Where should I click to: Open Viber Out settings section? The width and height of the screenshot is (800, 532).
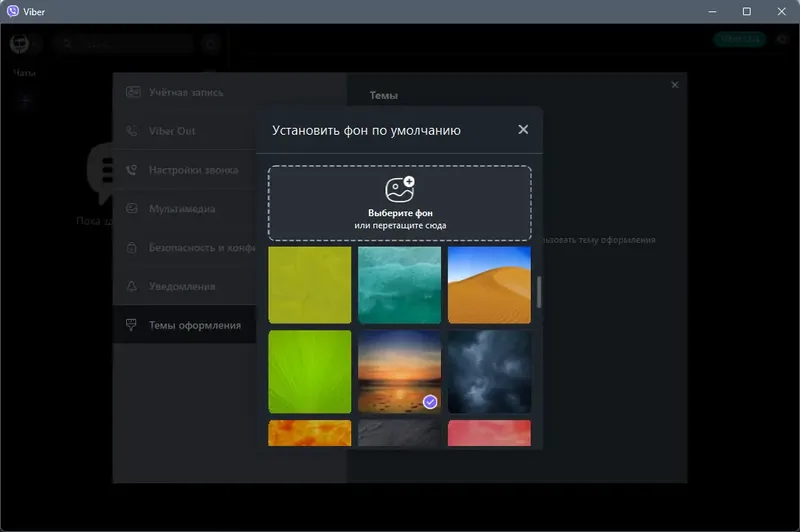click(x=185, y=131)
